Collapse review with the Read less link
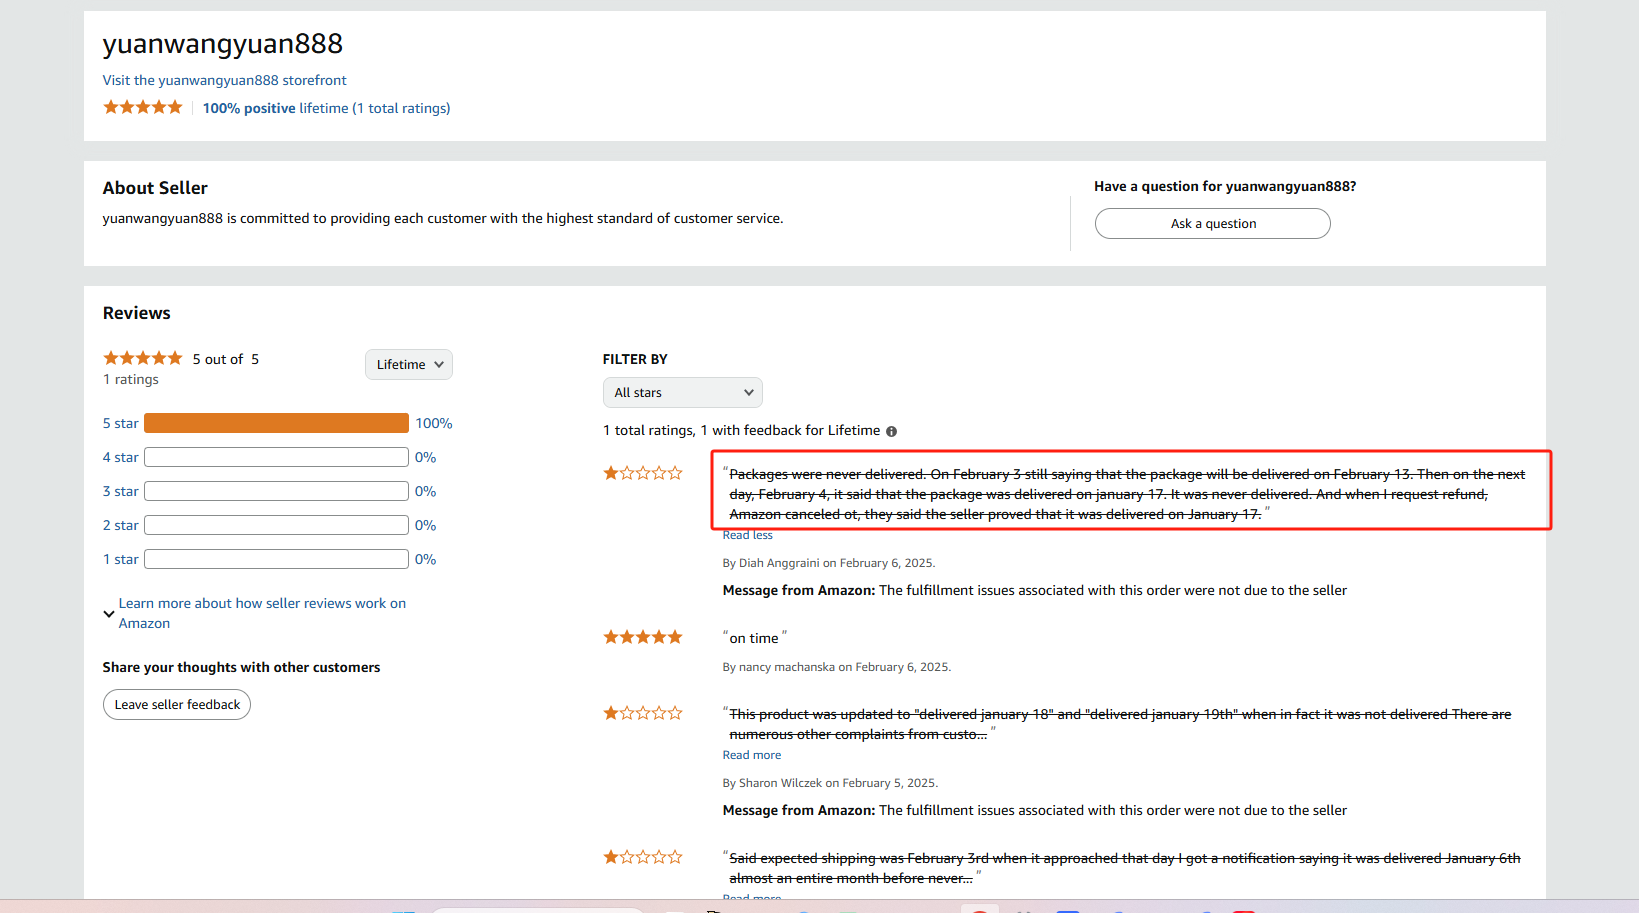Screen dimensions: 1639x913 [748, 535]
